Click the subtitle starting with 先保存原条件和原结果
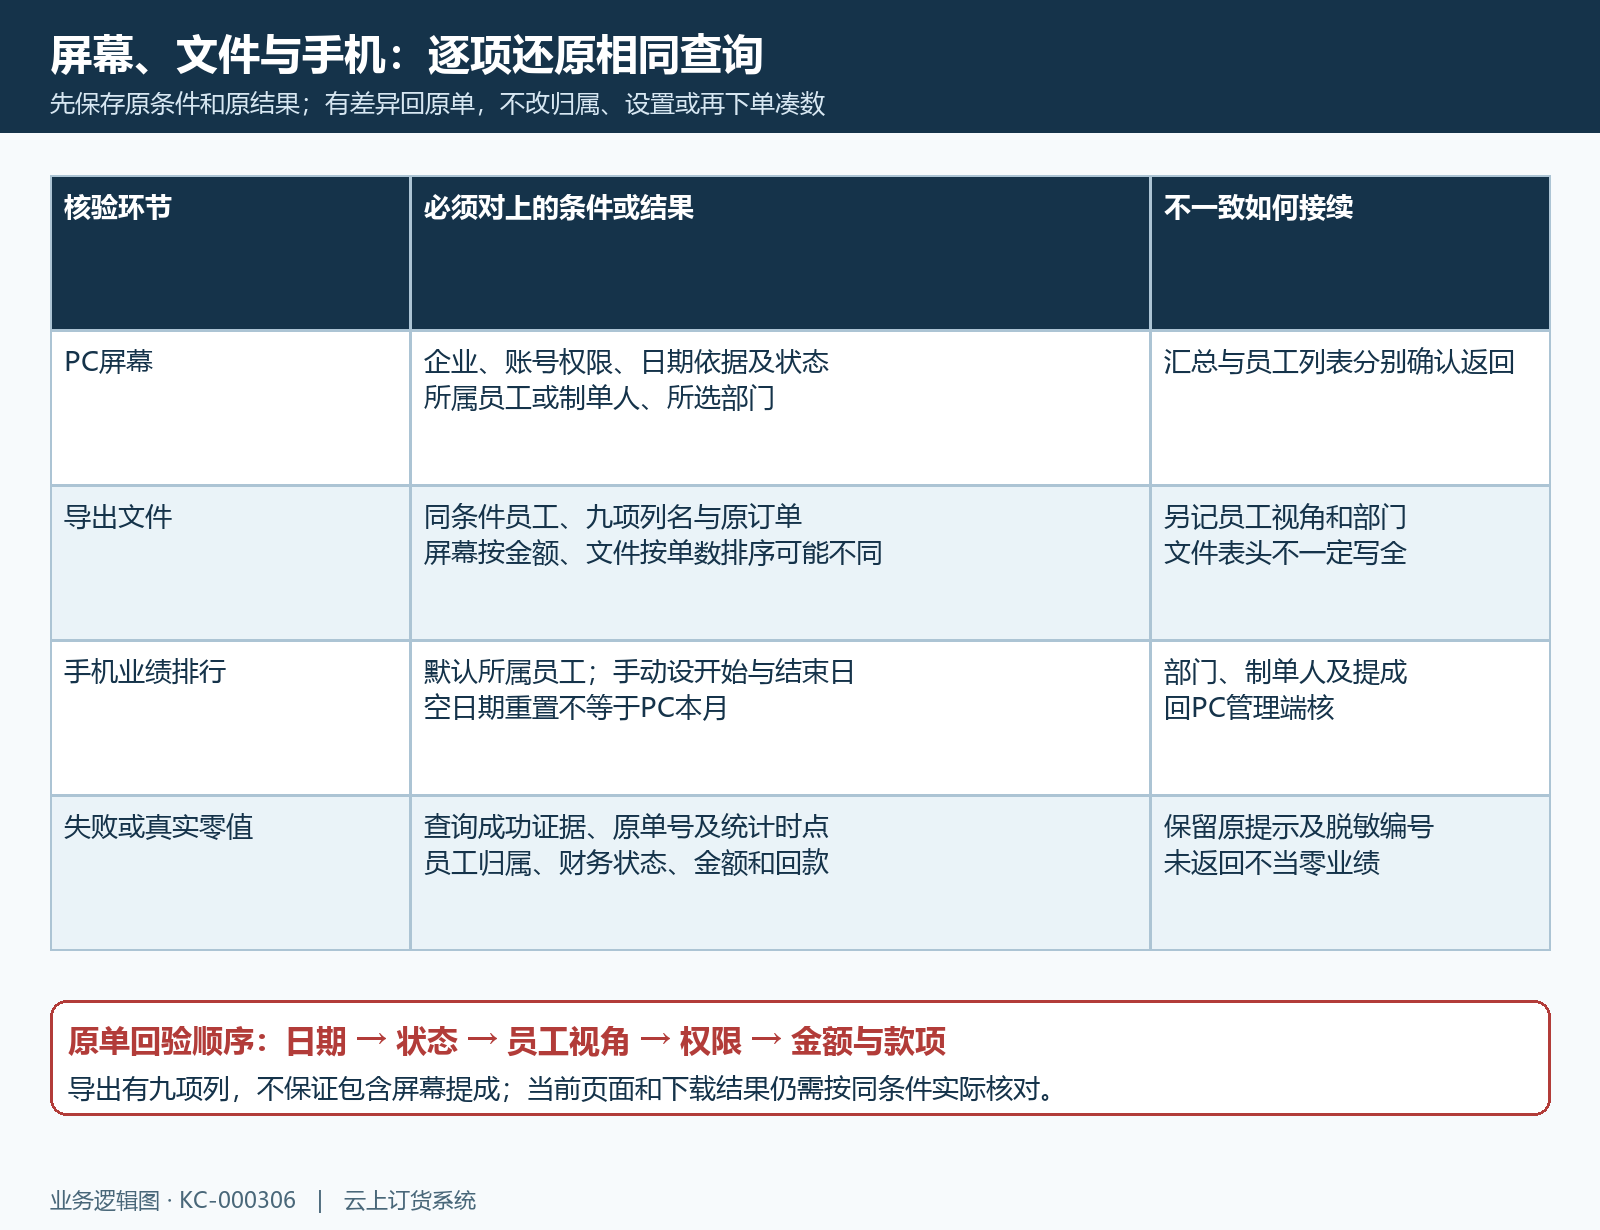This screenshot has height=1230, width=1600. pos(437,104)
